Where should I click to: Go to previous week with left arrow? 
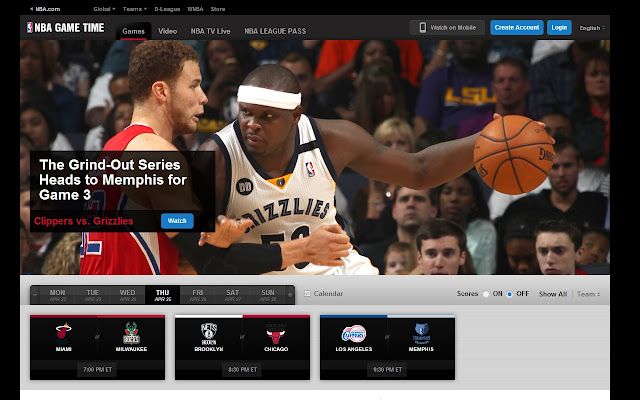coord(35,294)
